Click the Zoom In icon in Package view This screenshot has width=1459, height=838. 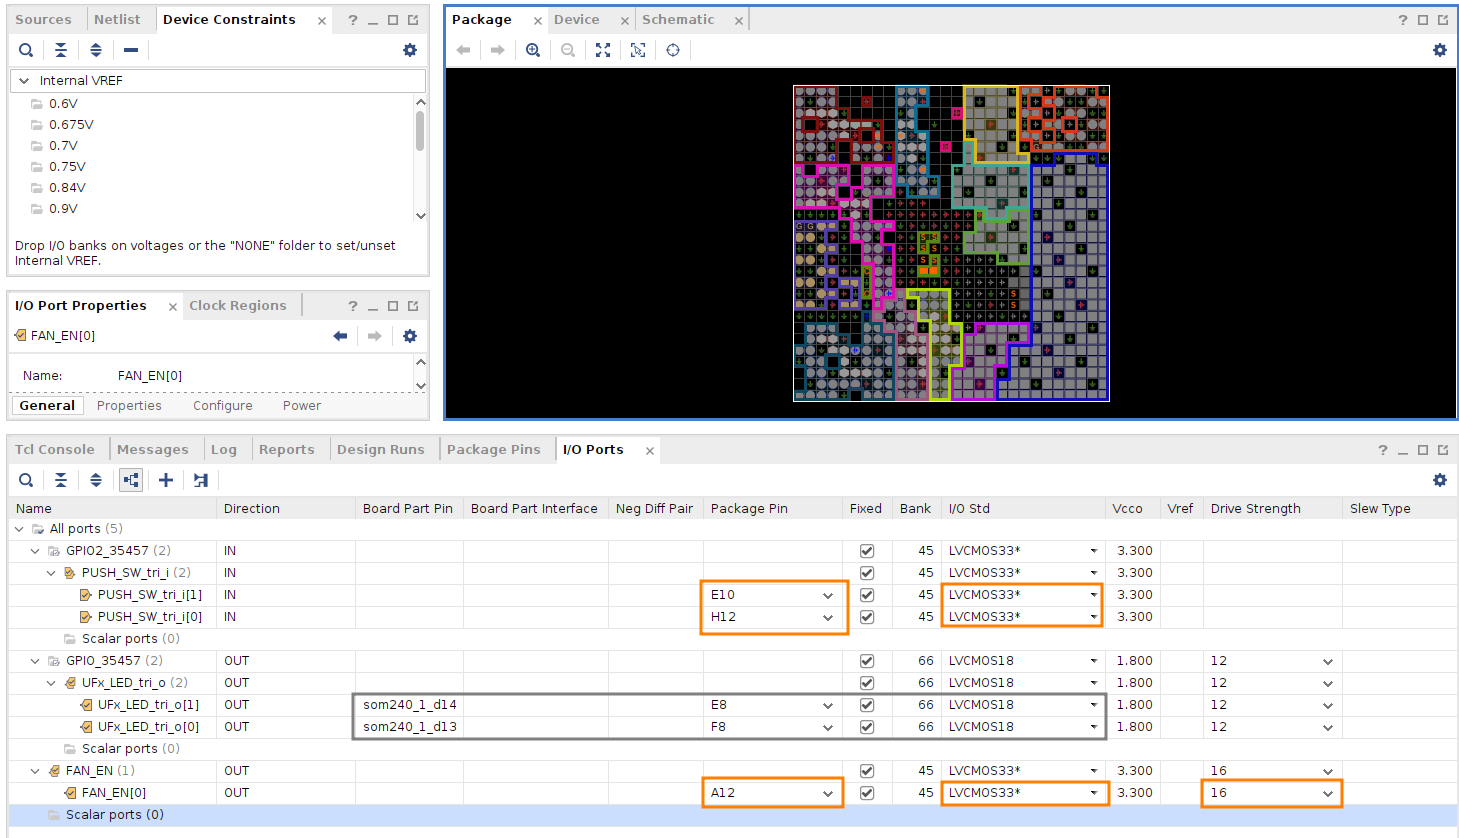coord(533,50)
